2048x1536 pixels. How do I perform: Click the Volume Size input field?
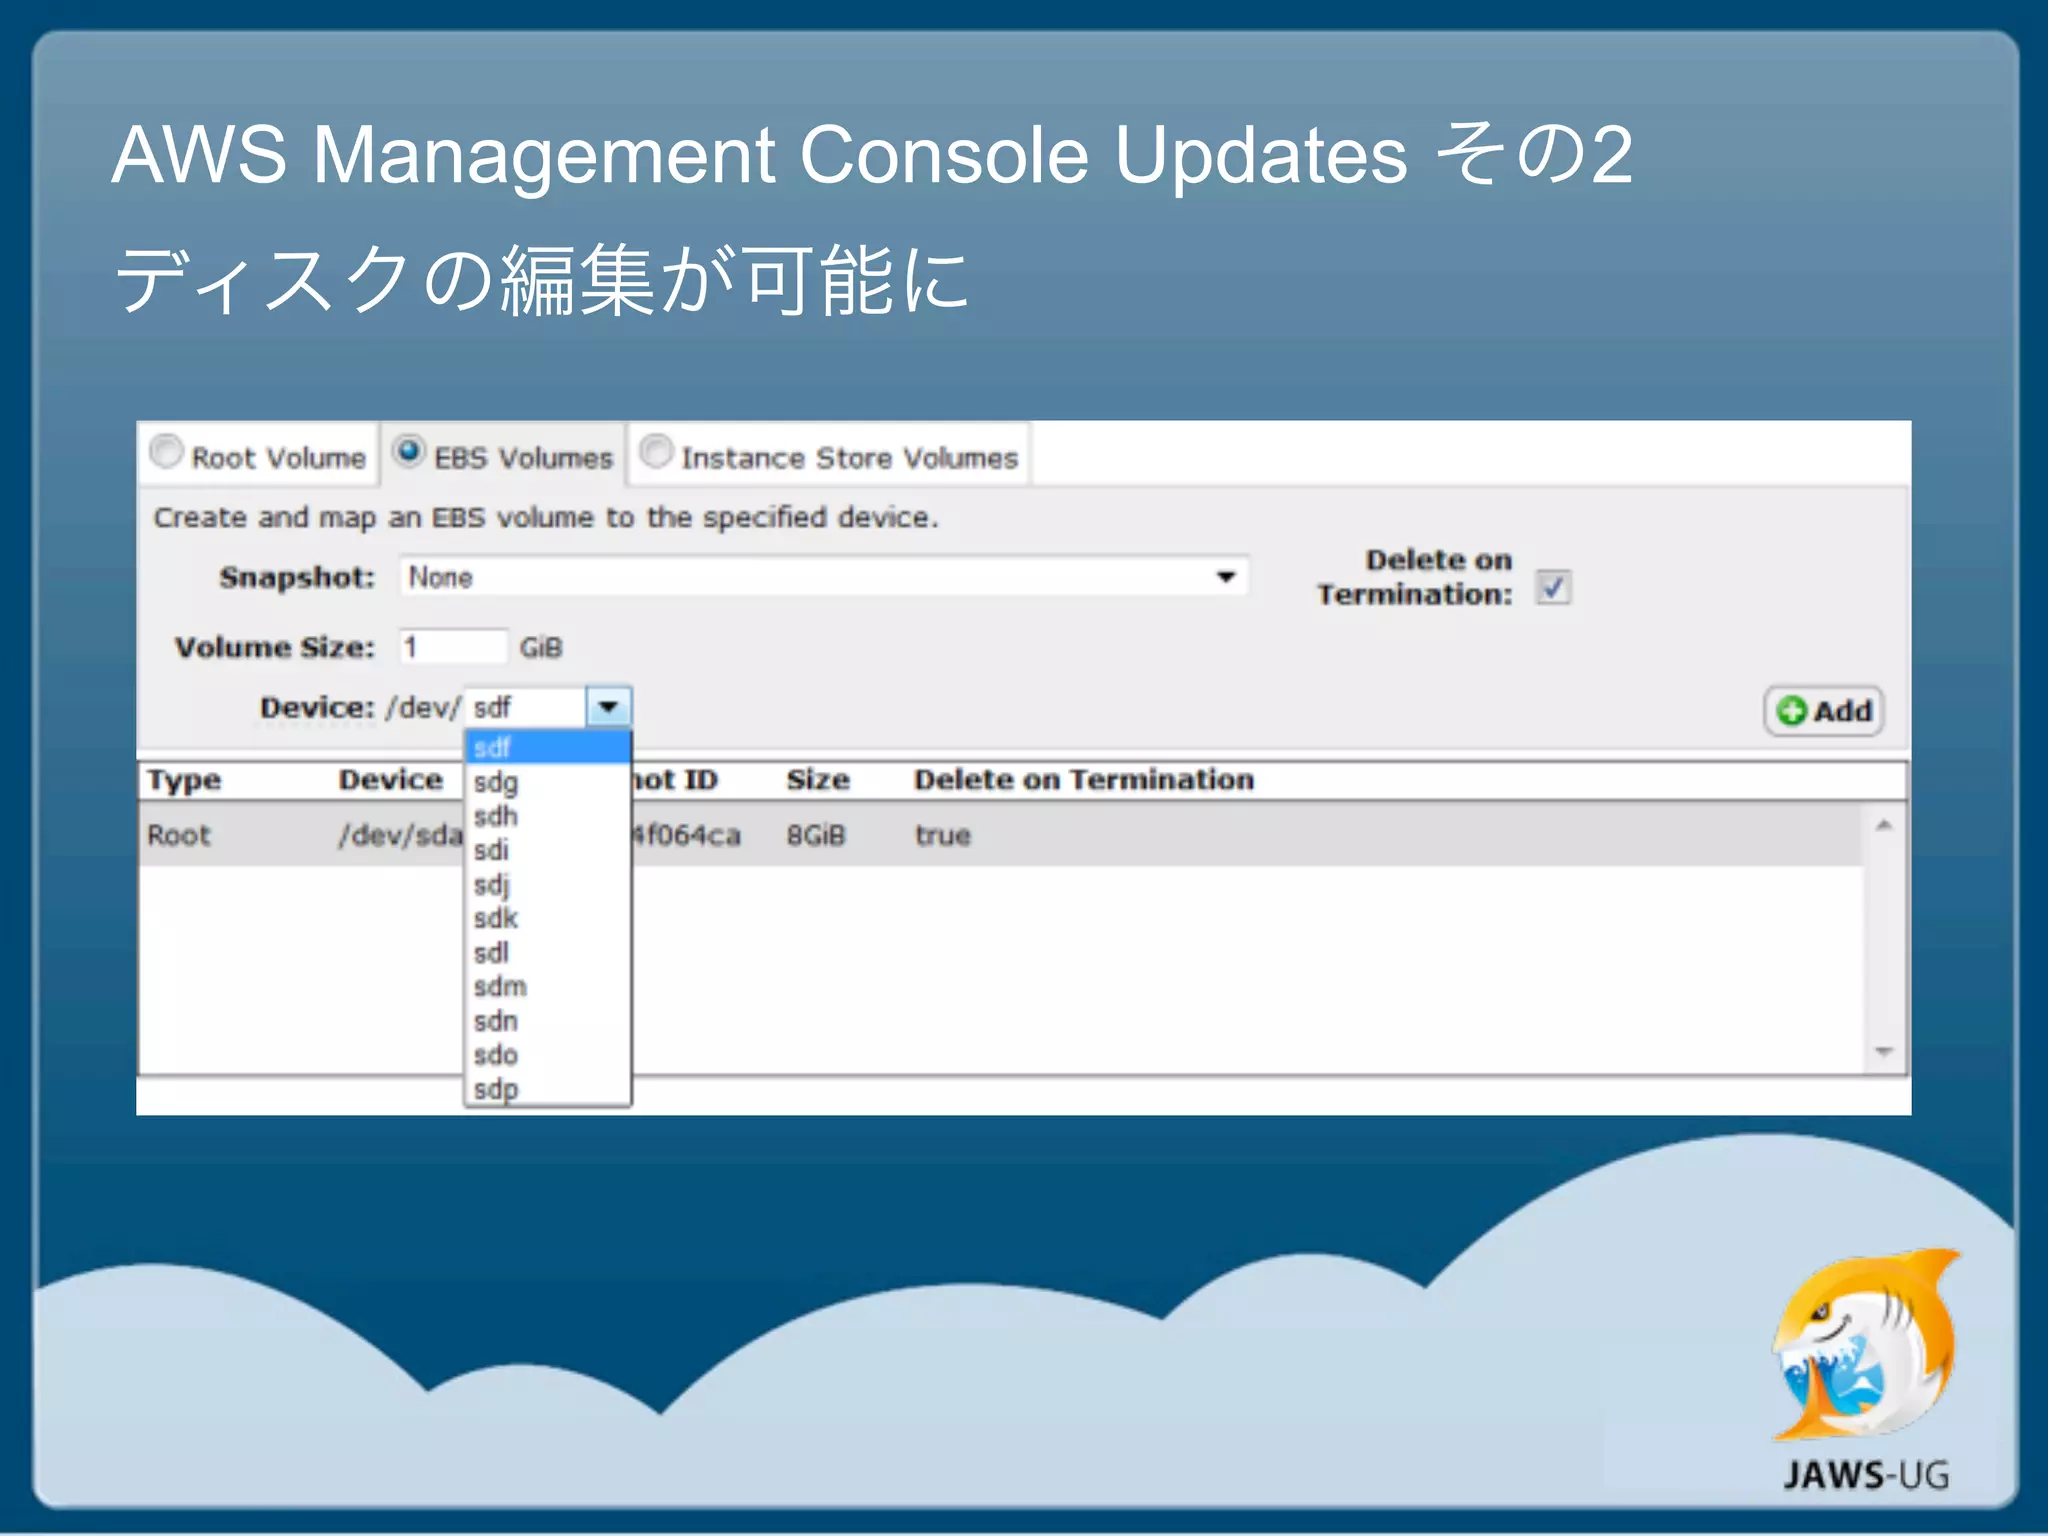pyautogui.click(x=453, y=647)
